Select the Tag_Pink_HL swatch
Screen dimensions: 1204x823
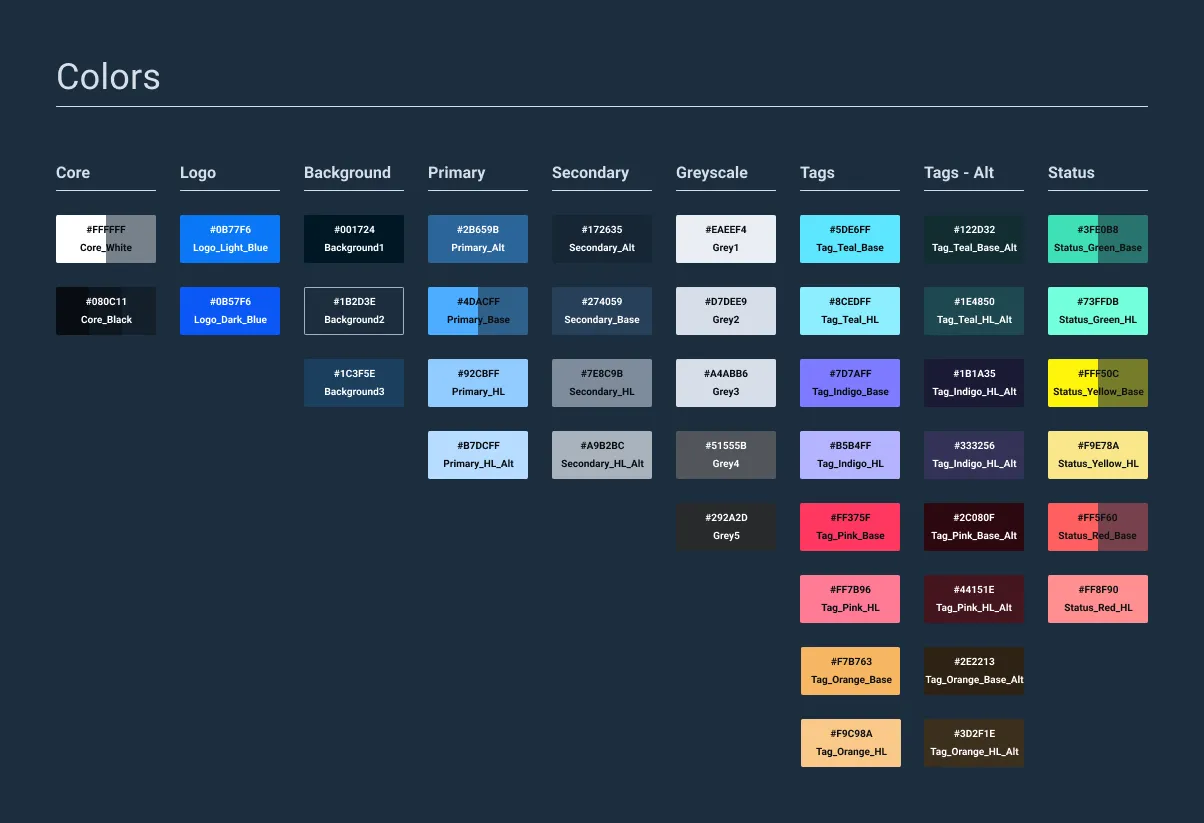click(850, 598)
